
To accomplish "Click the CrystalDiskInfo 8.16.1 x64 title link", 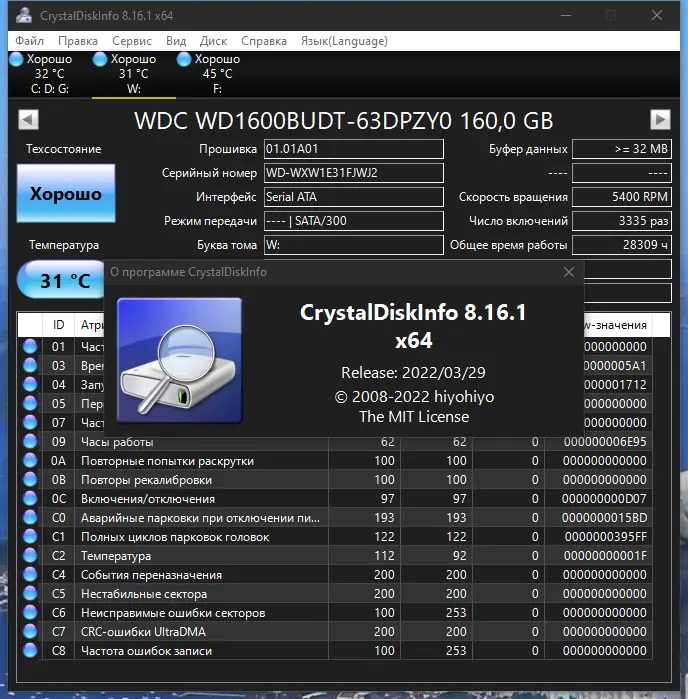I will (413, 326).
